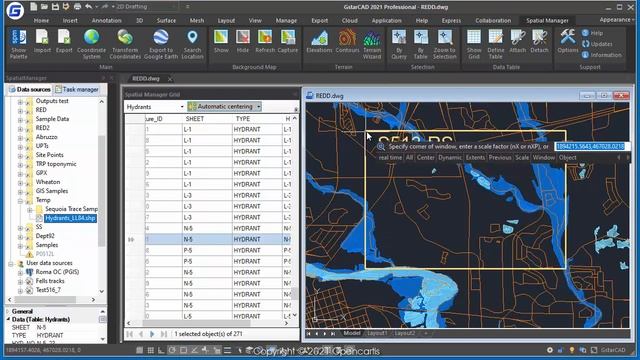640x360 pixels.
Task: Choose the Window zoom option
Action: tap(544, 158)
